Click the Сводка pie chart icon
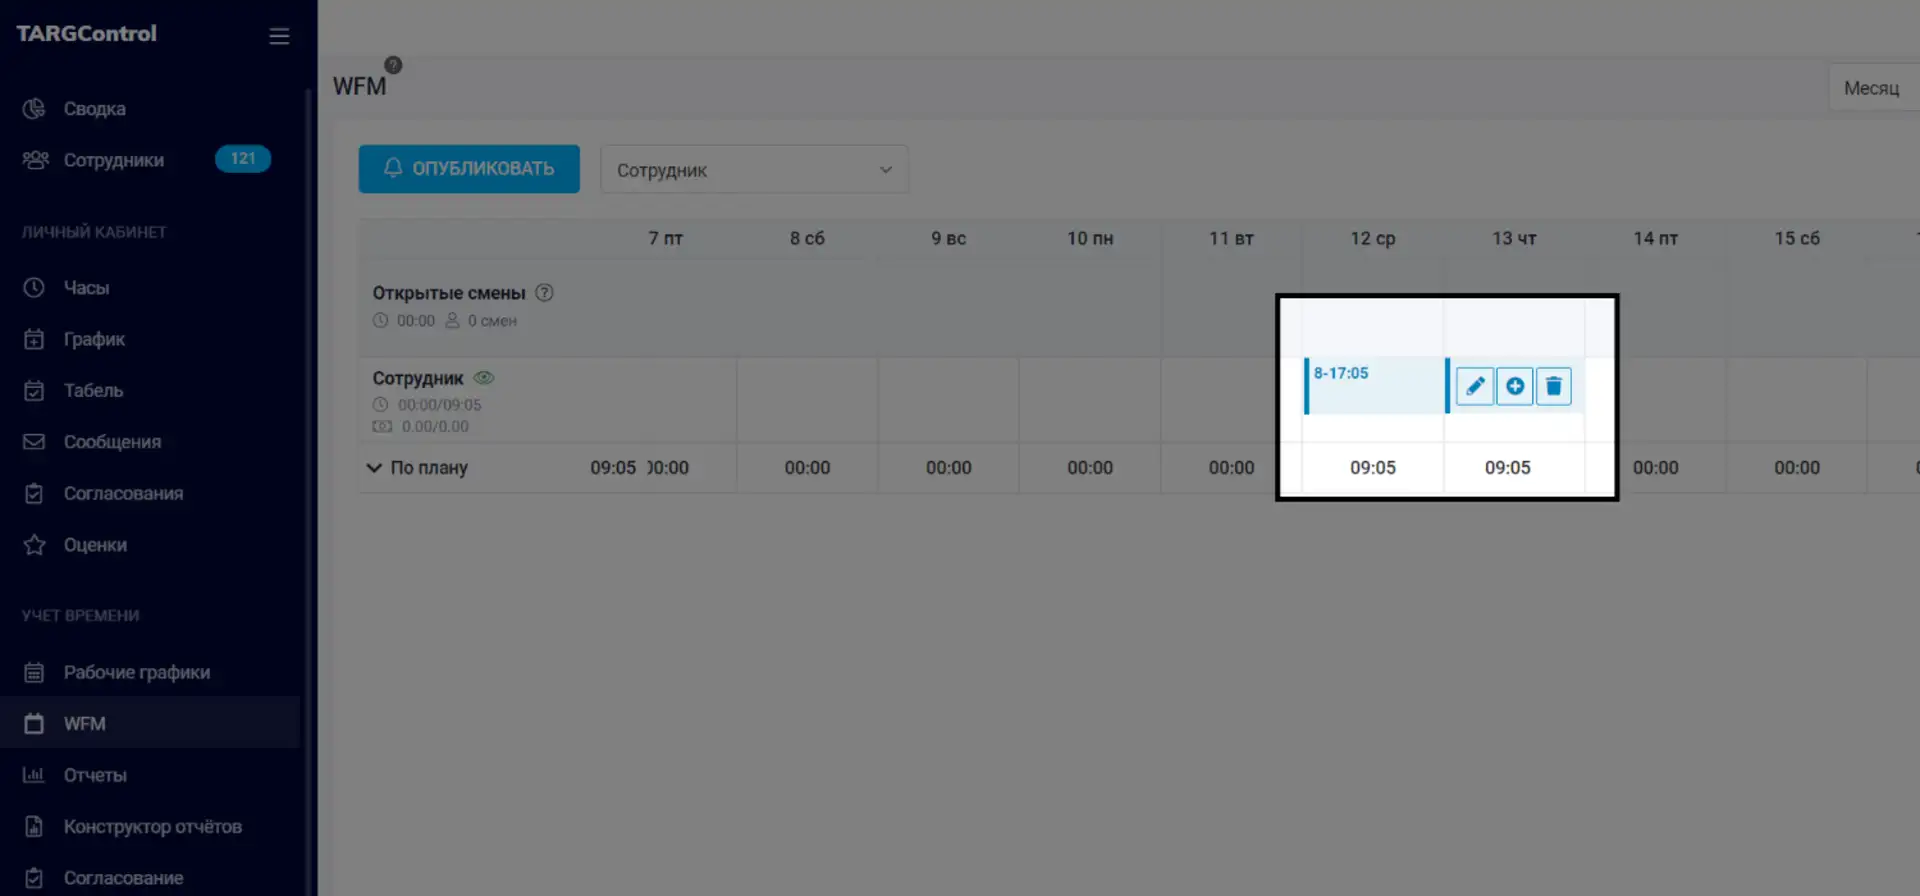 point(34,108)
